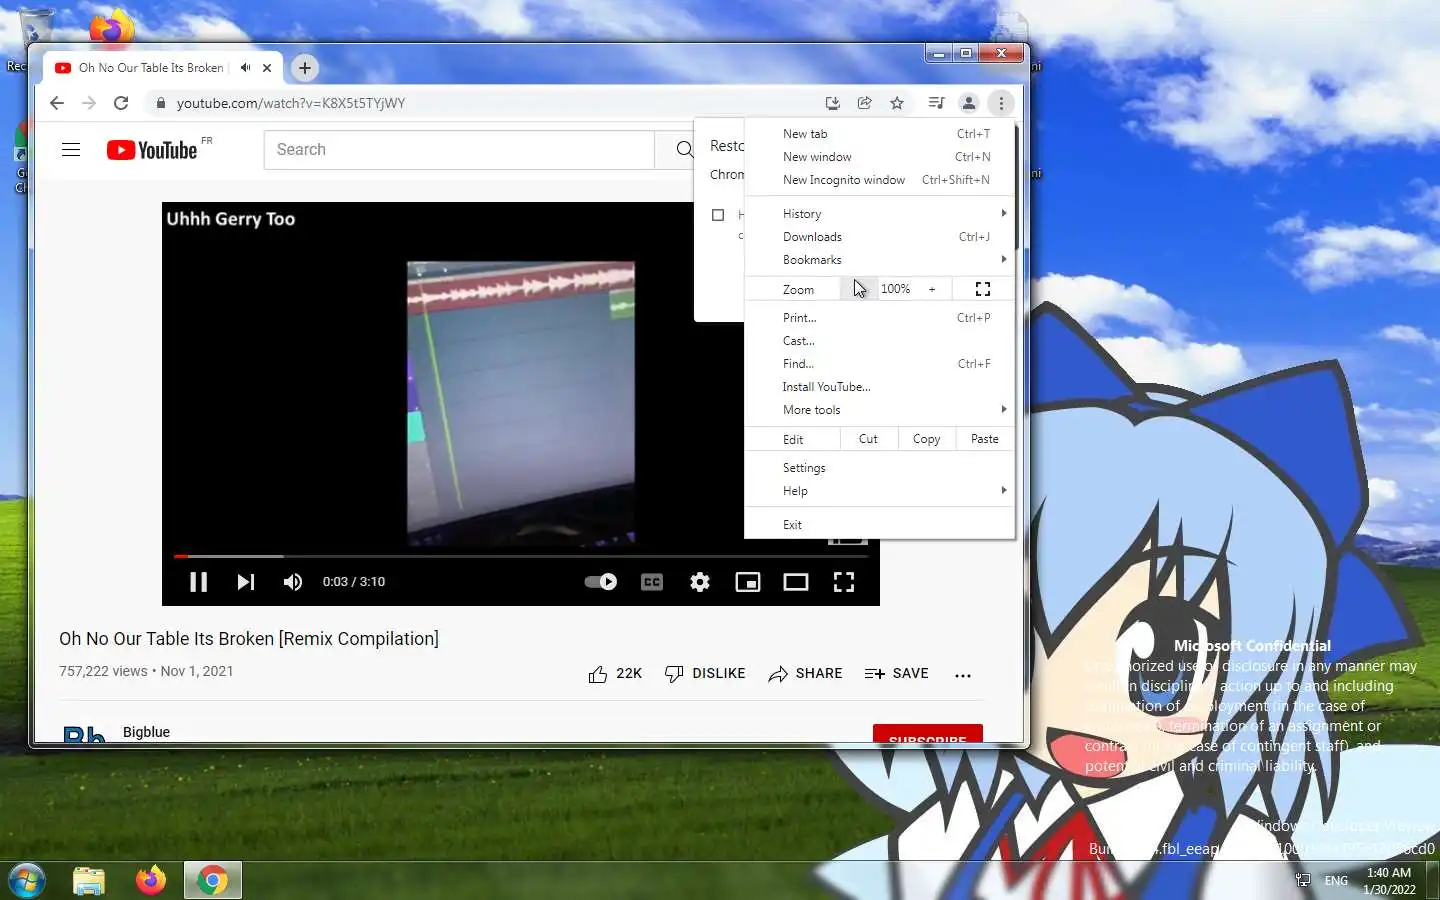Screen dimensions: 1440x900
Task: Choose Exit in Chrome menu
Action: [879, 525]
